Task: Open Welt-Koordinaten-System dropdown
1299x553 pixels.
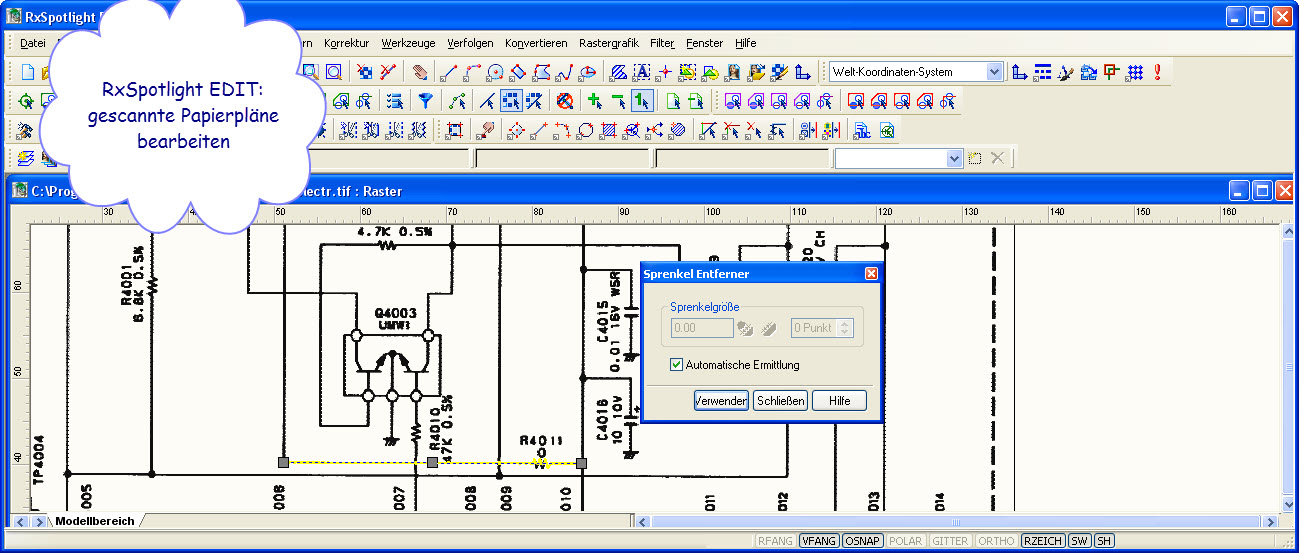Action: point(993,72)
